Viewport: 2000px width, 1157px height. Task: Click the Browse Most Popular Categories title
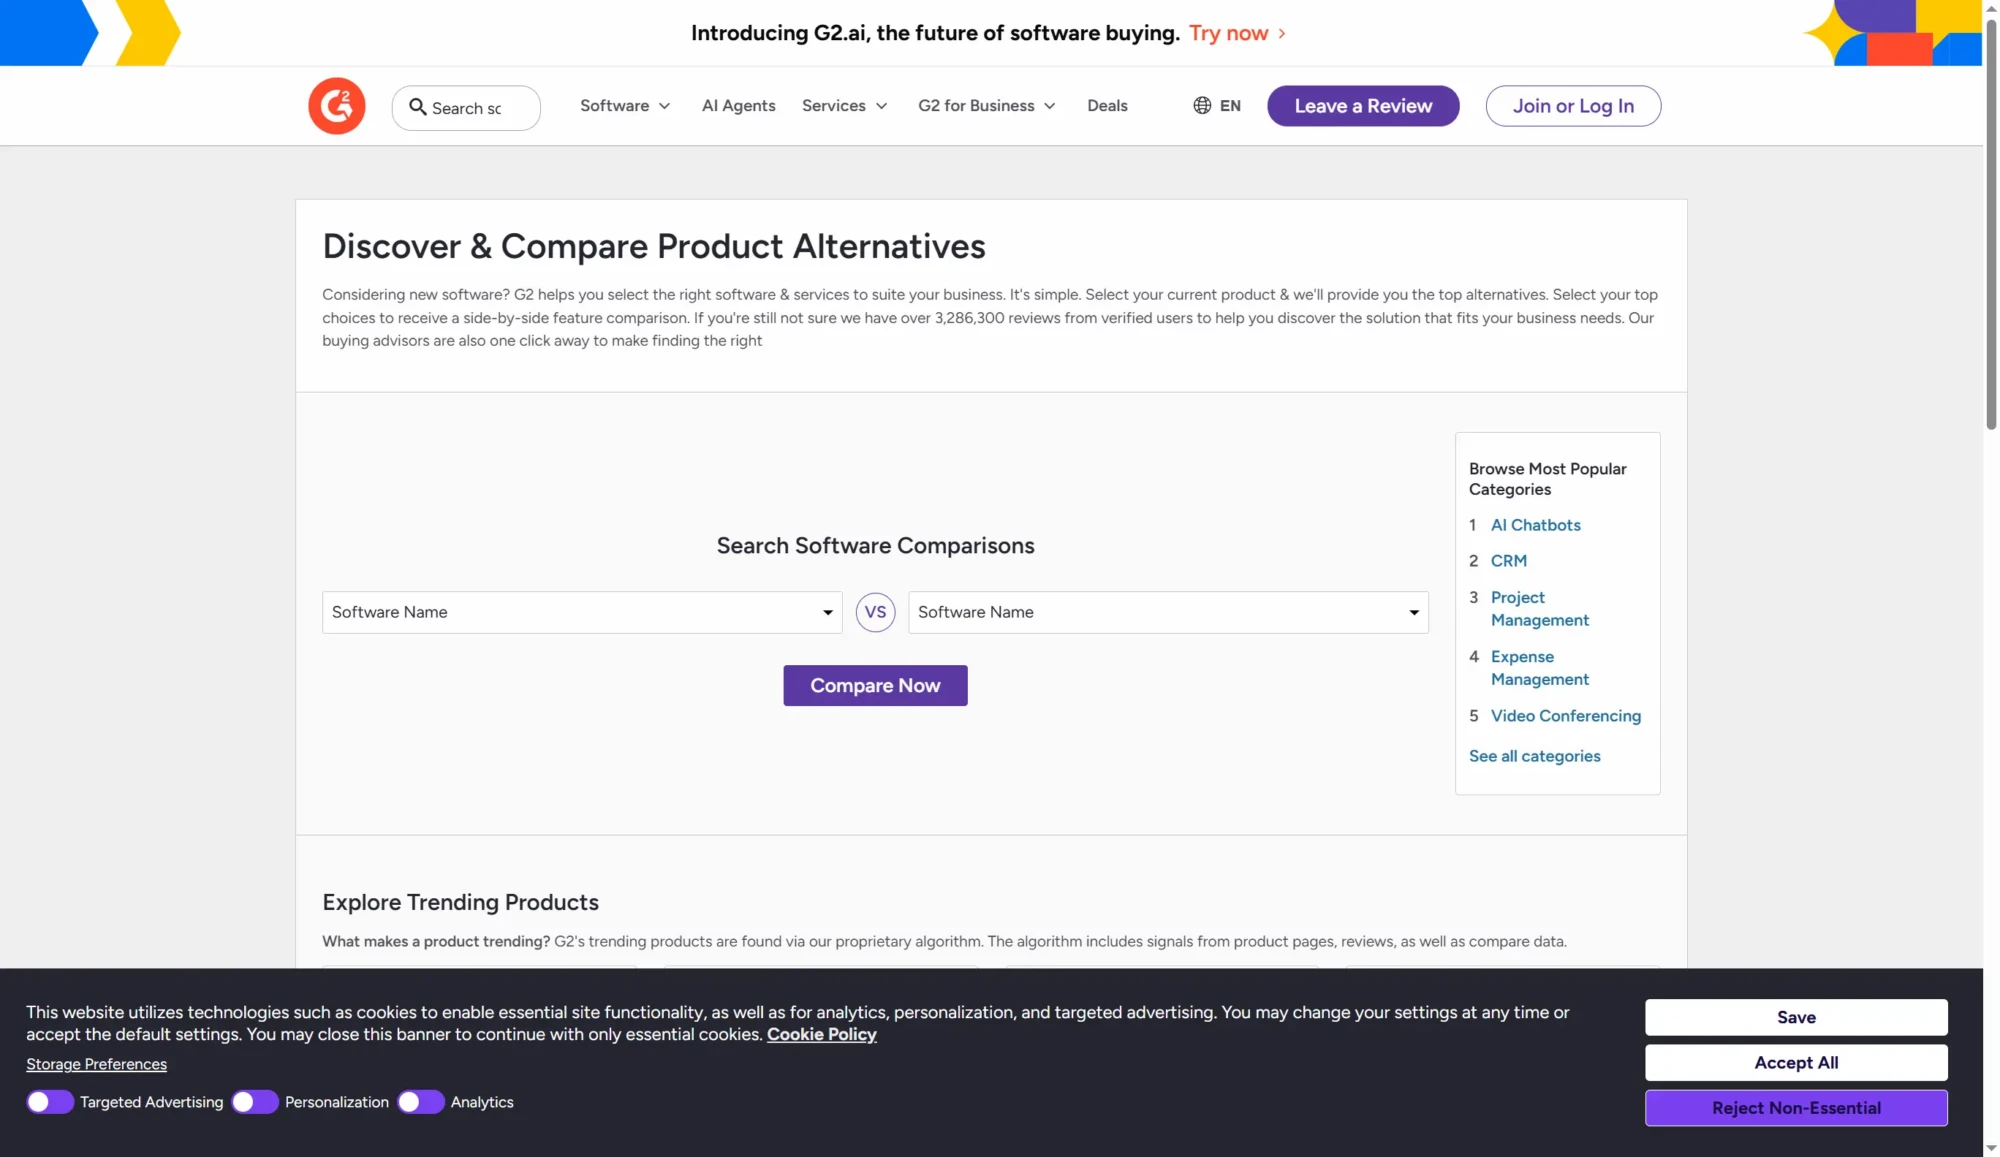pyautogui.click(x=1547, y=479)
